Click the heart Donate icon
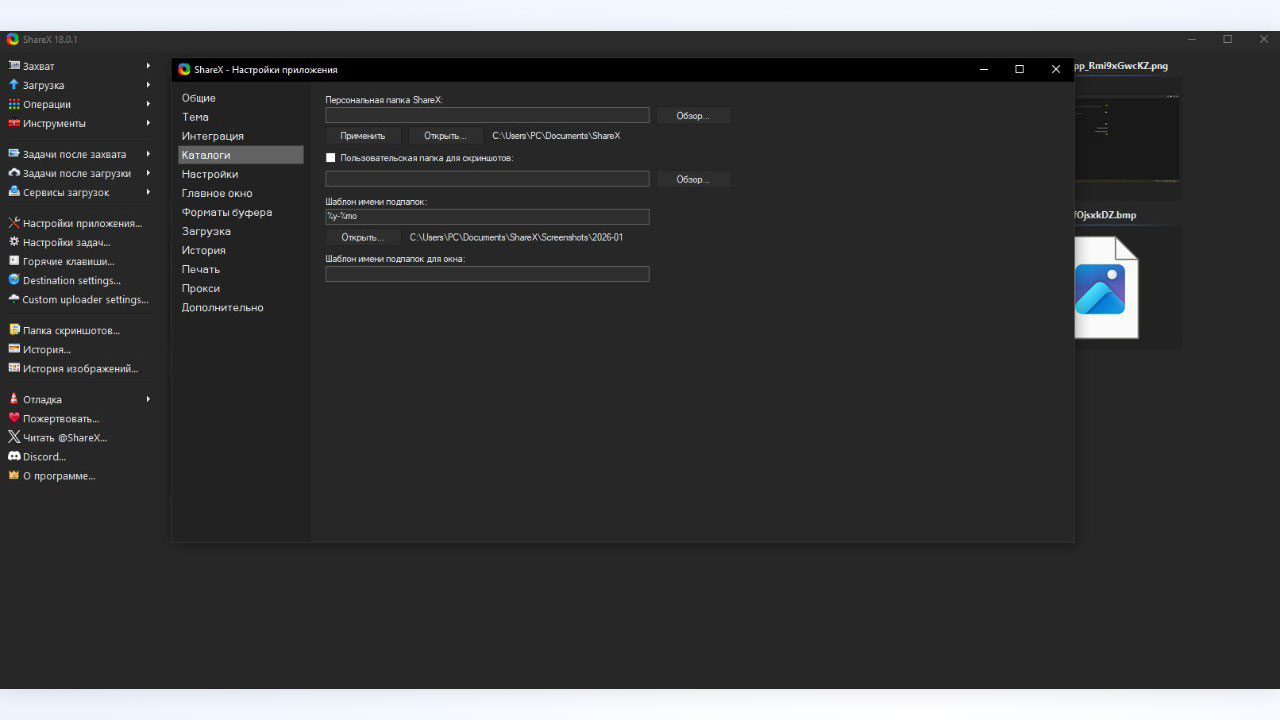This screenshot has width=1280, height=720. tap(14, 418)
